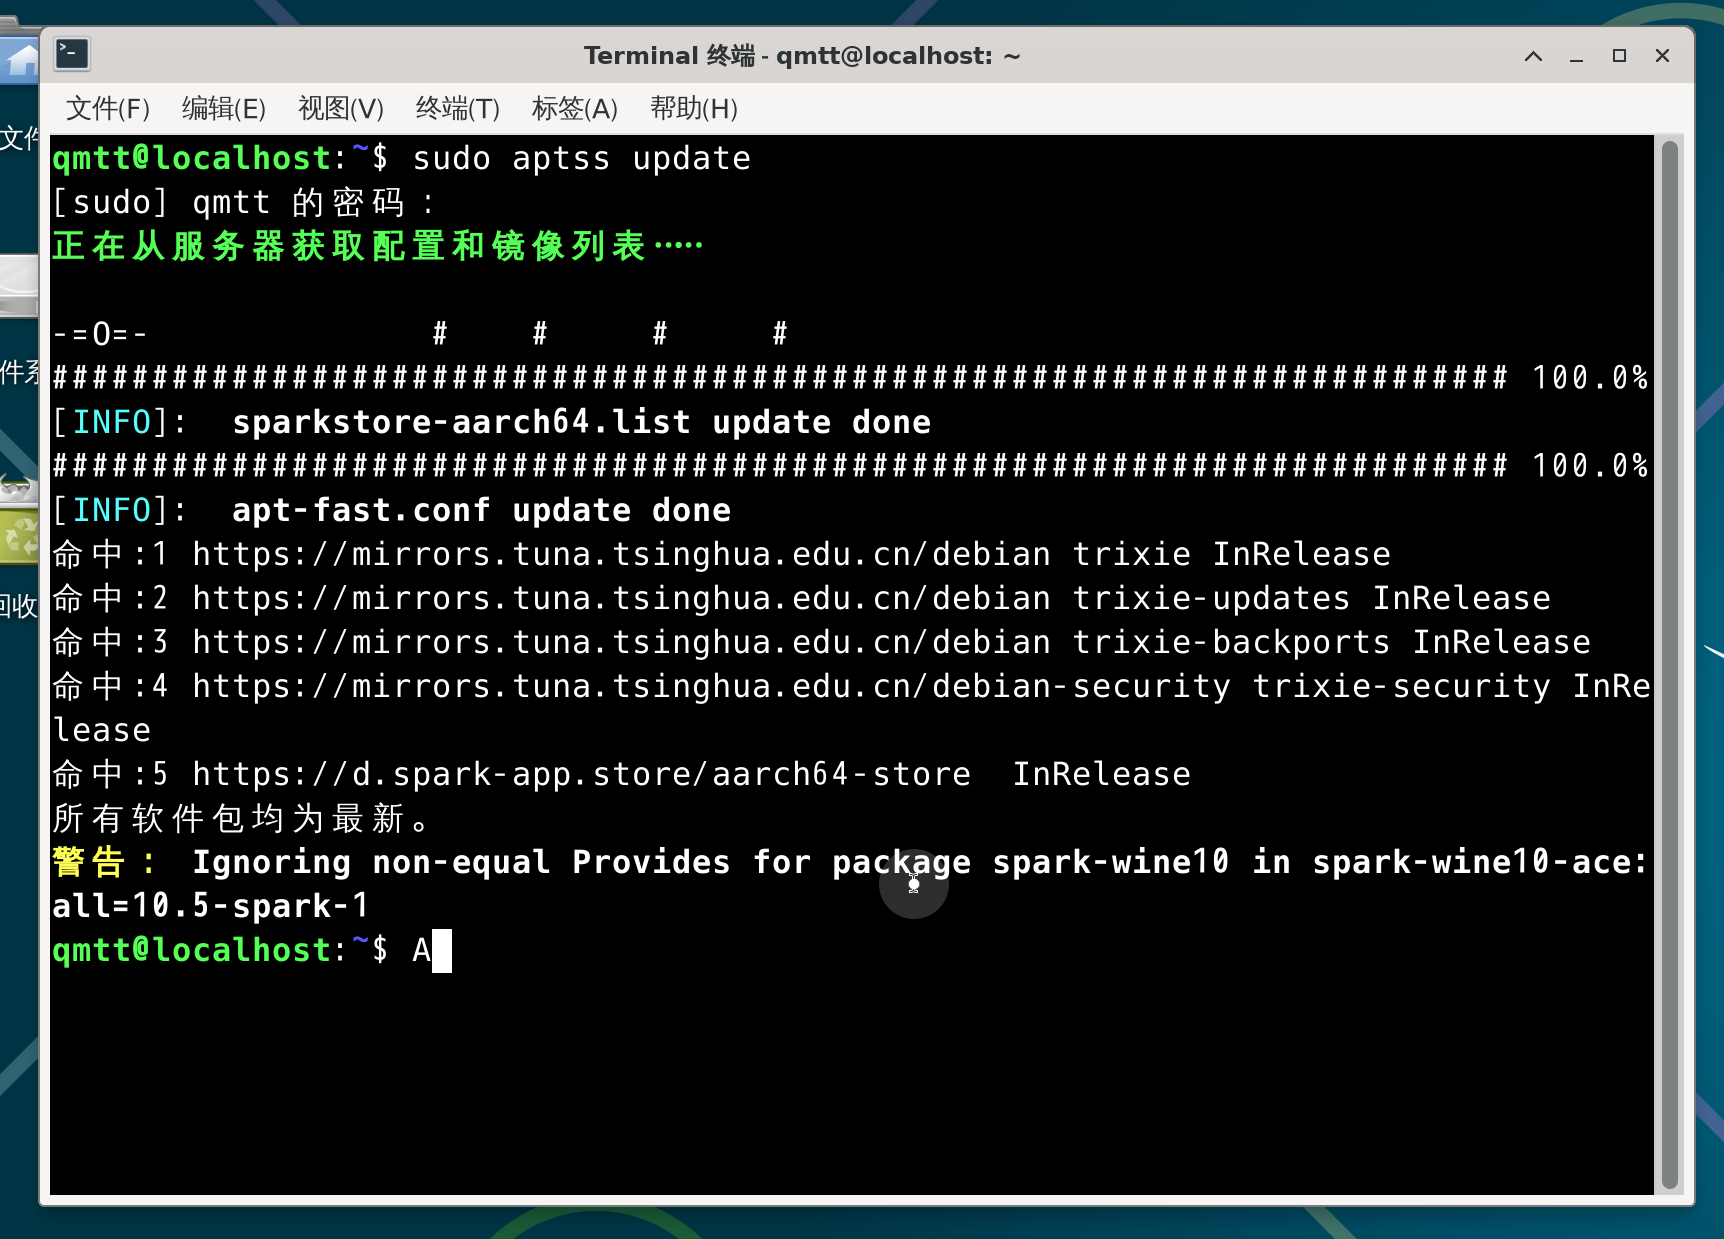The width and height of the screenshot is (1724, 1239).
Task: Click the 命中:1 trixie InRelease line
Action: pos(721,554)
